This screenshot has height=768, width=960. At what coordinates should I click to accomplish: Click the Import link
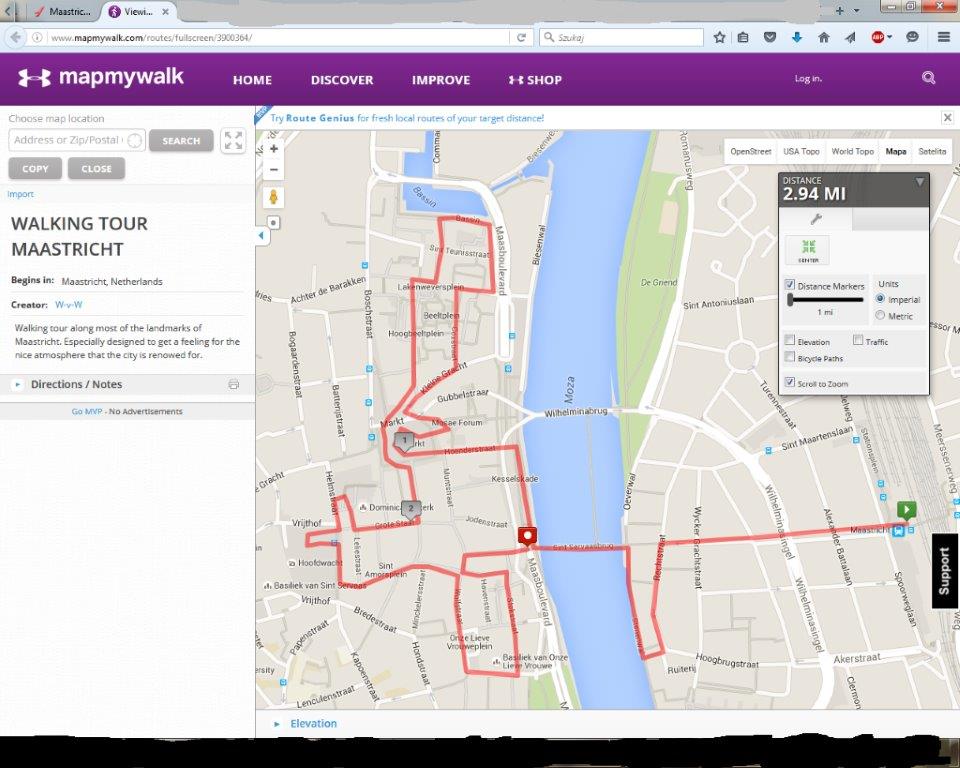tap(20, 194)
